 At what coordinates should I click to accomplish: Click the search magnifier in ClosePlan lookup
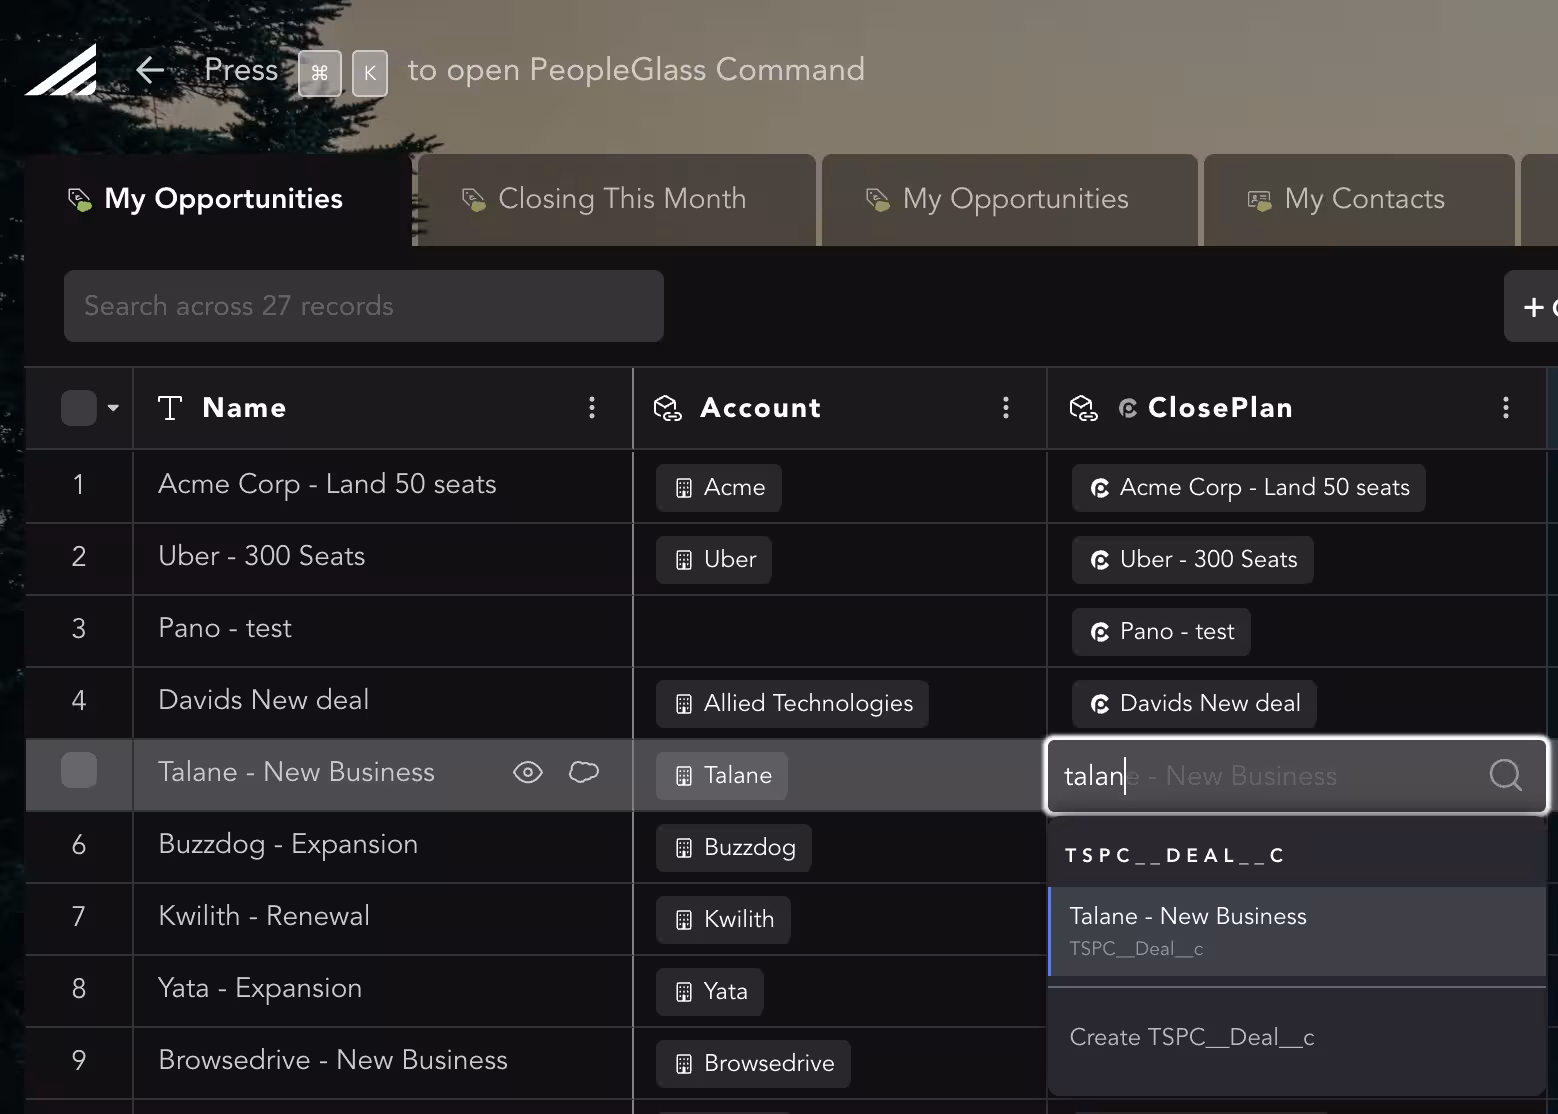1506,775
